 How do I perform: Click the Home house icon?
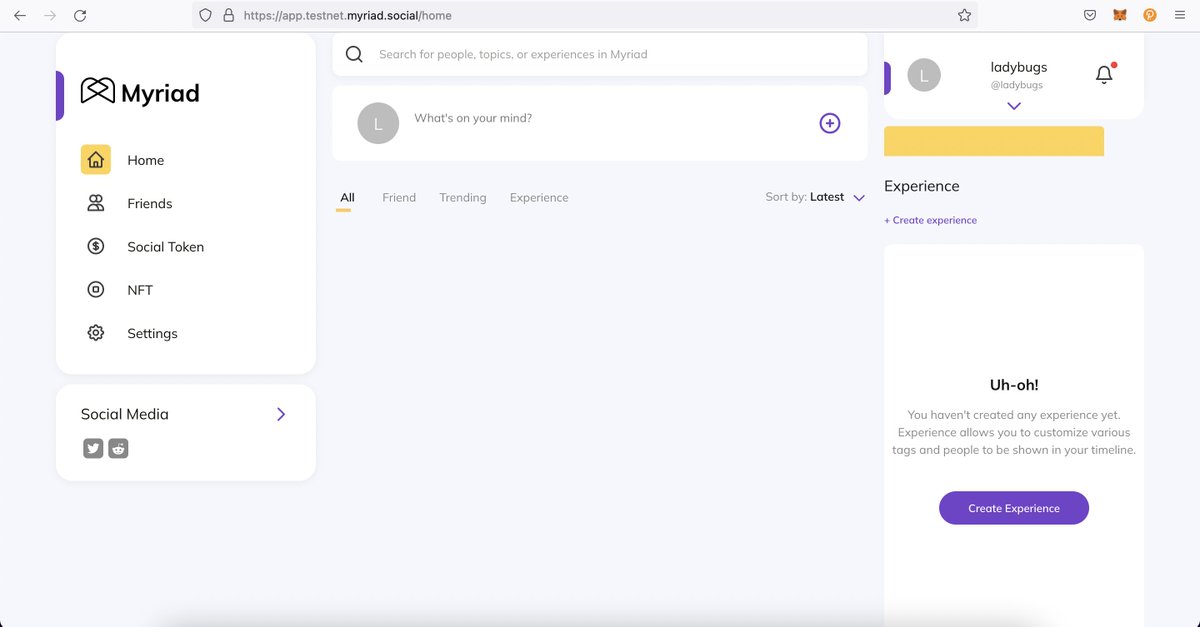coord(96,160)
